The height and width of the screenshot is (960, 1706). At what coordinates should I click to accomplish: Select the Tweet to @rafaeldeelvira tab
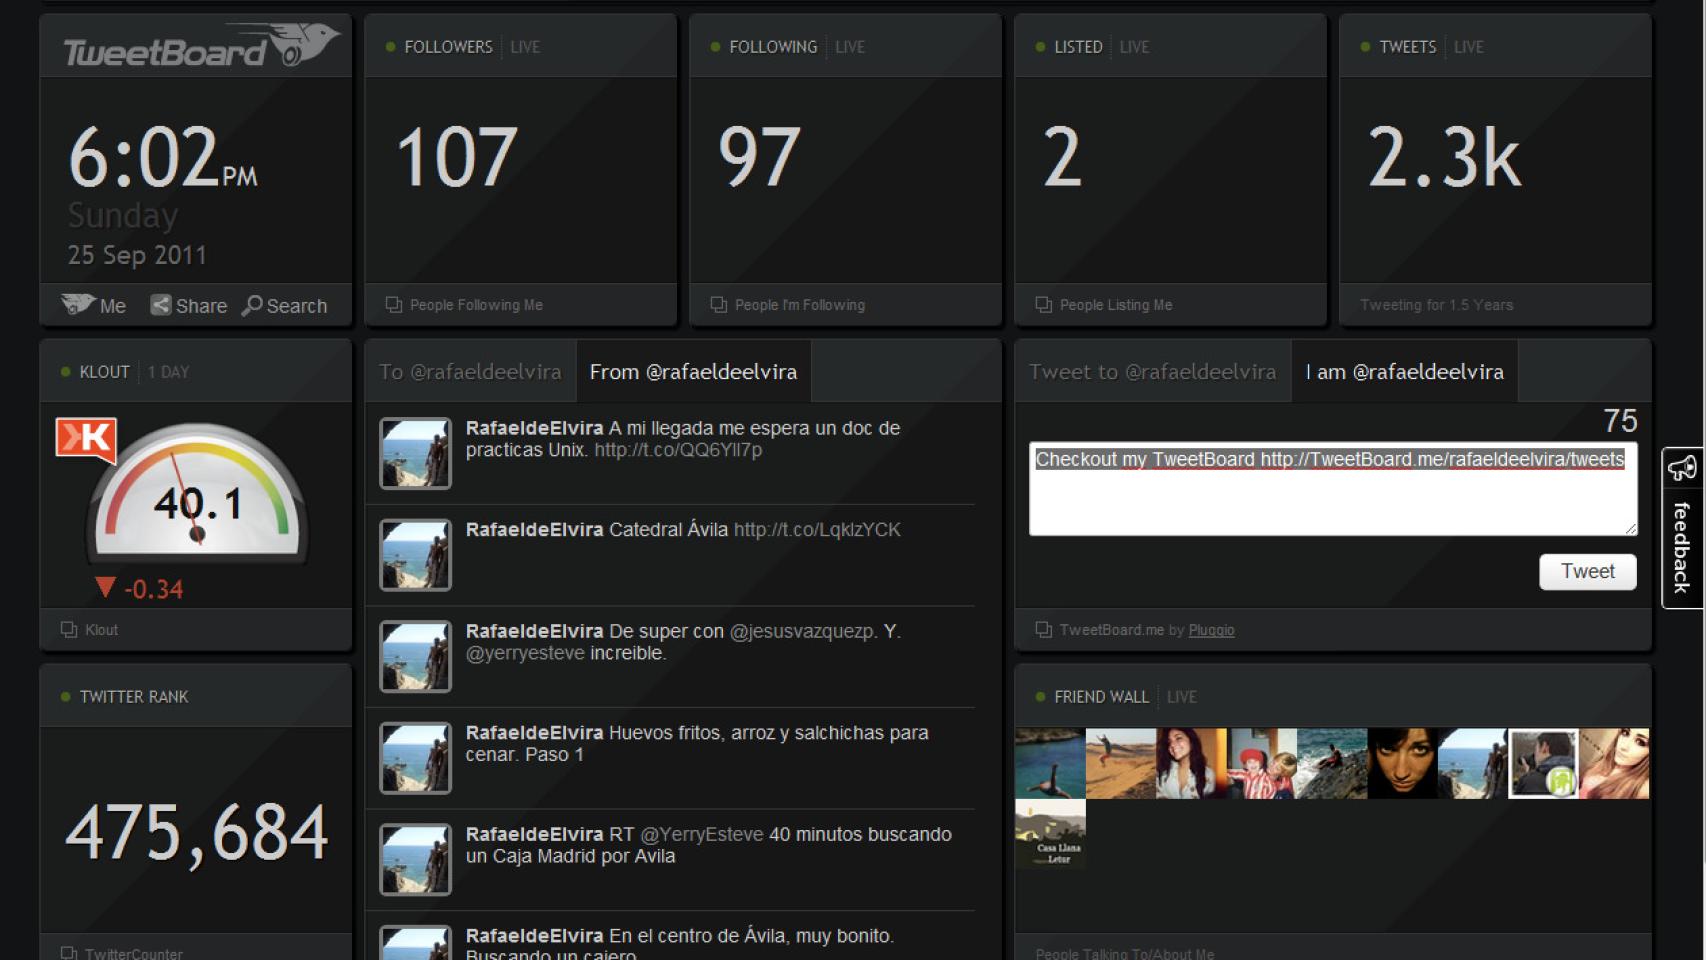tap(1151, 371)
